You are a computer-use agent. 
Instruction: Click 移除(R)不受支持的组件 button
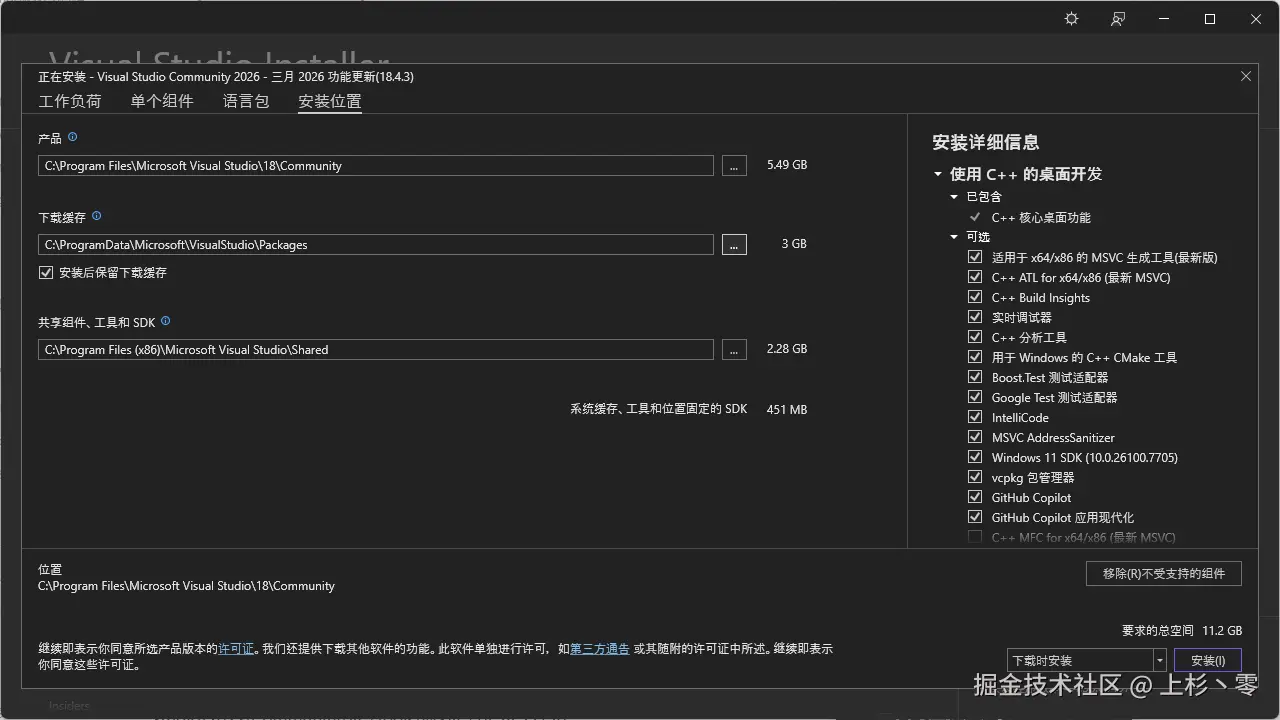(1164, 573)
